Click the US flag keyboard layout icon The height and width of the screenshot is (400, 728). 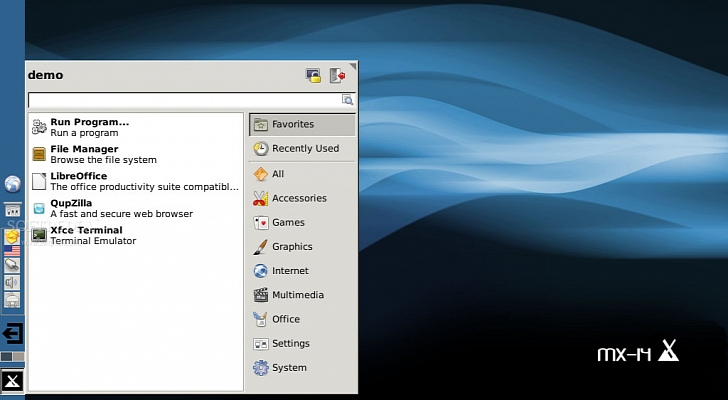(12, 251)
